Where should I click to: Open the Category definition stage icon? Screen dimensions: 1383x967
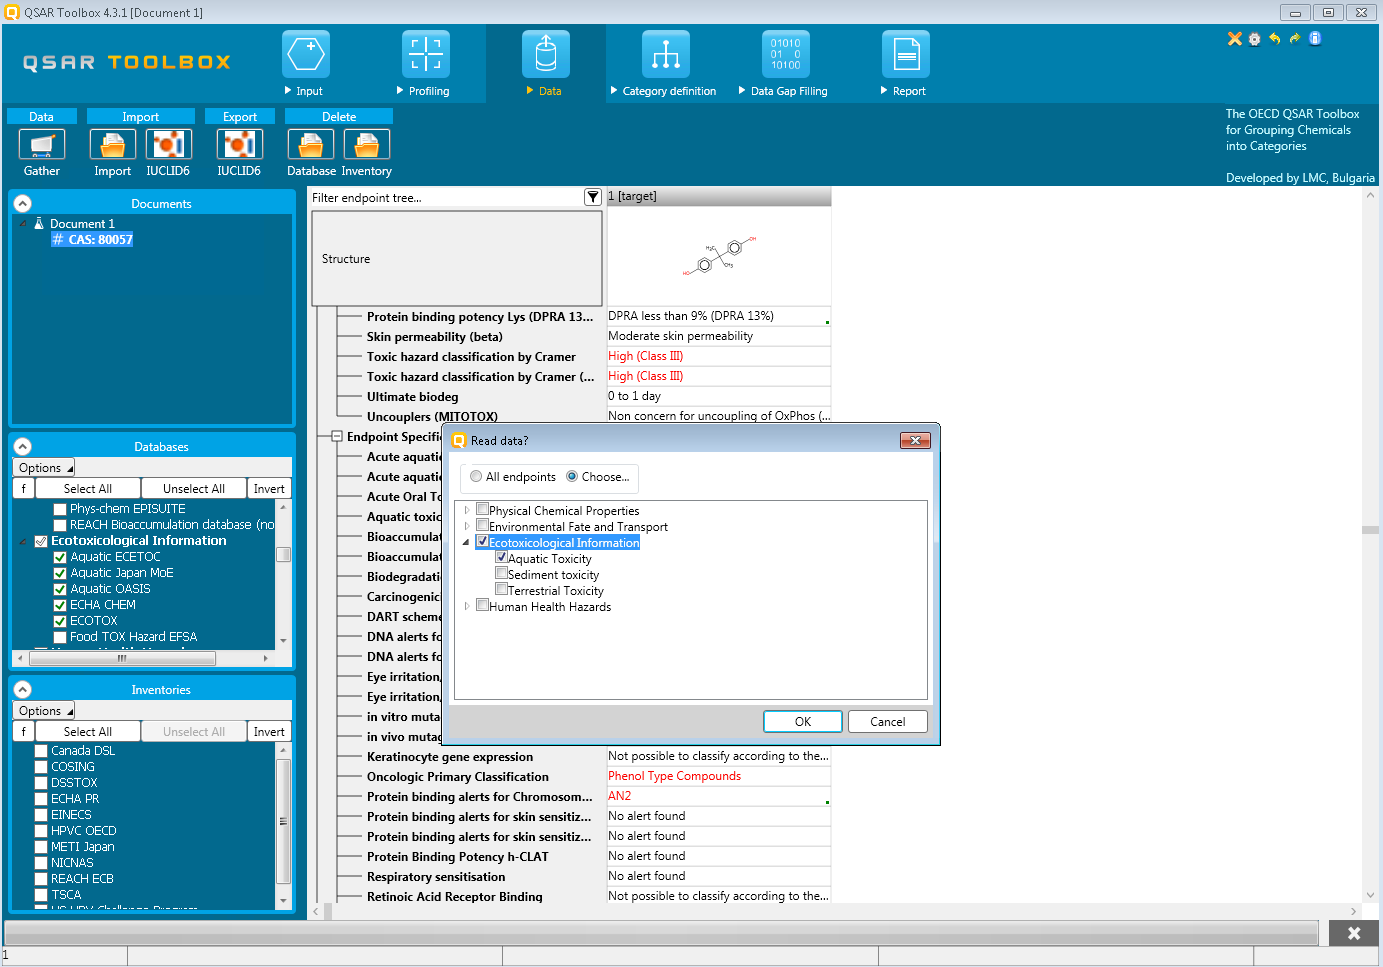click(665, 54)
